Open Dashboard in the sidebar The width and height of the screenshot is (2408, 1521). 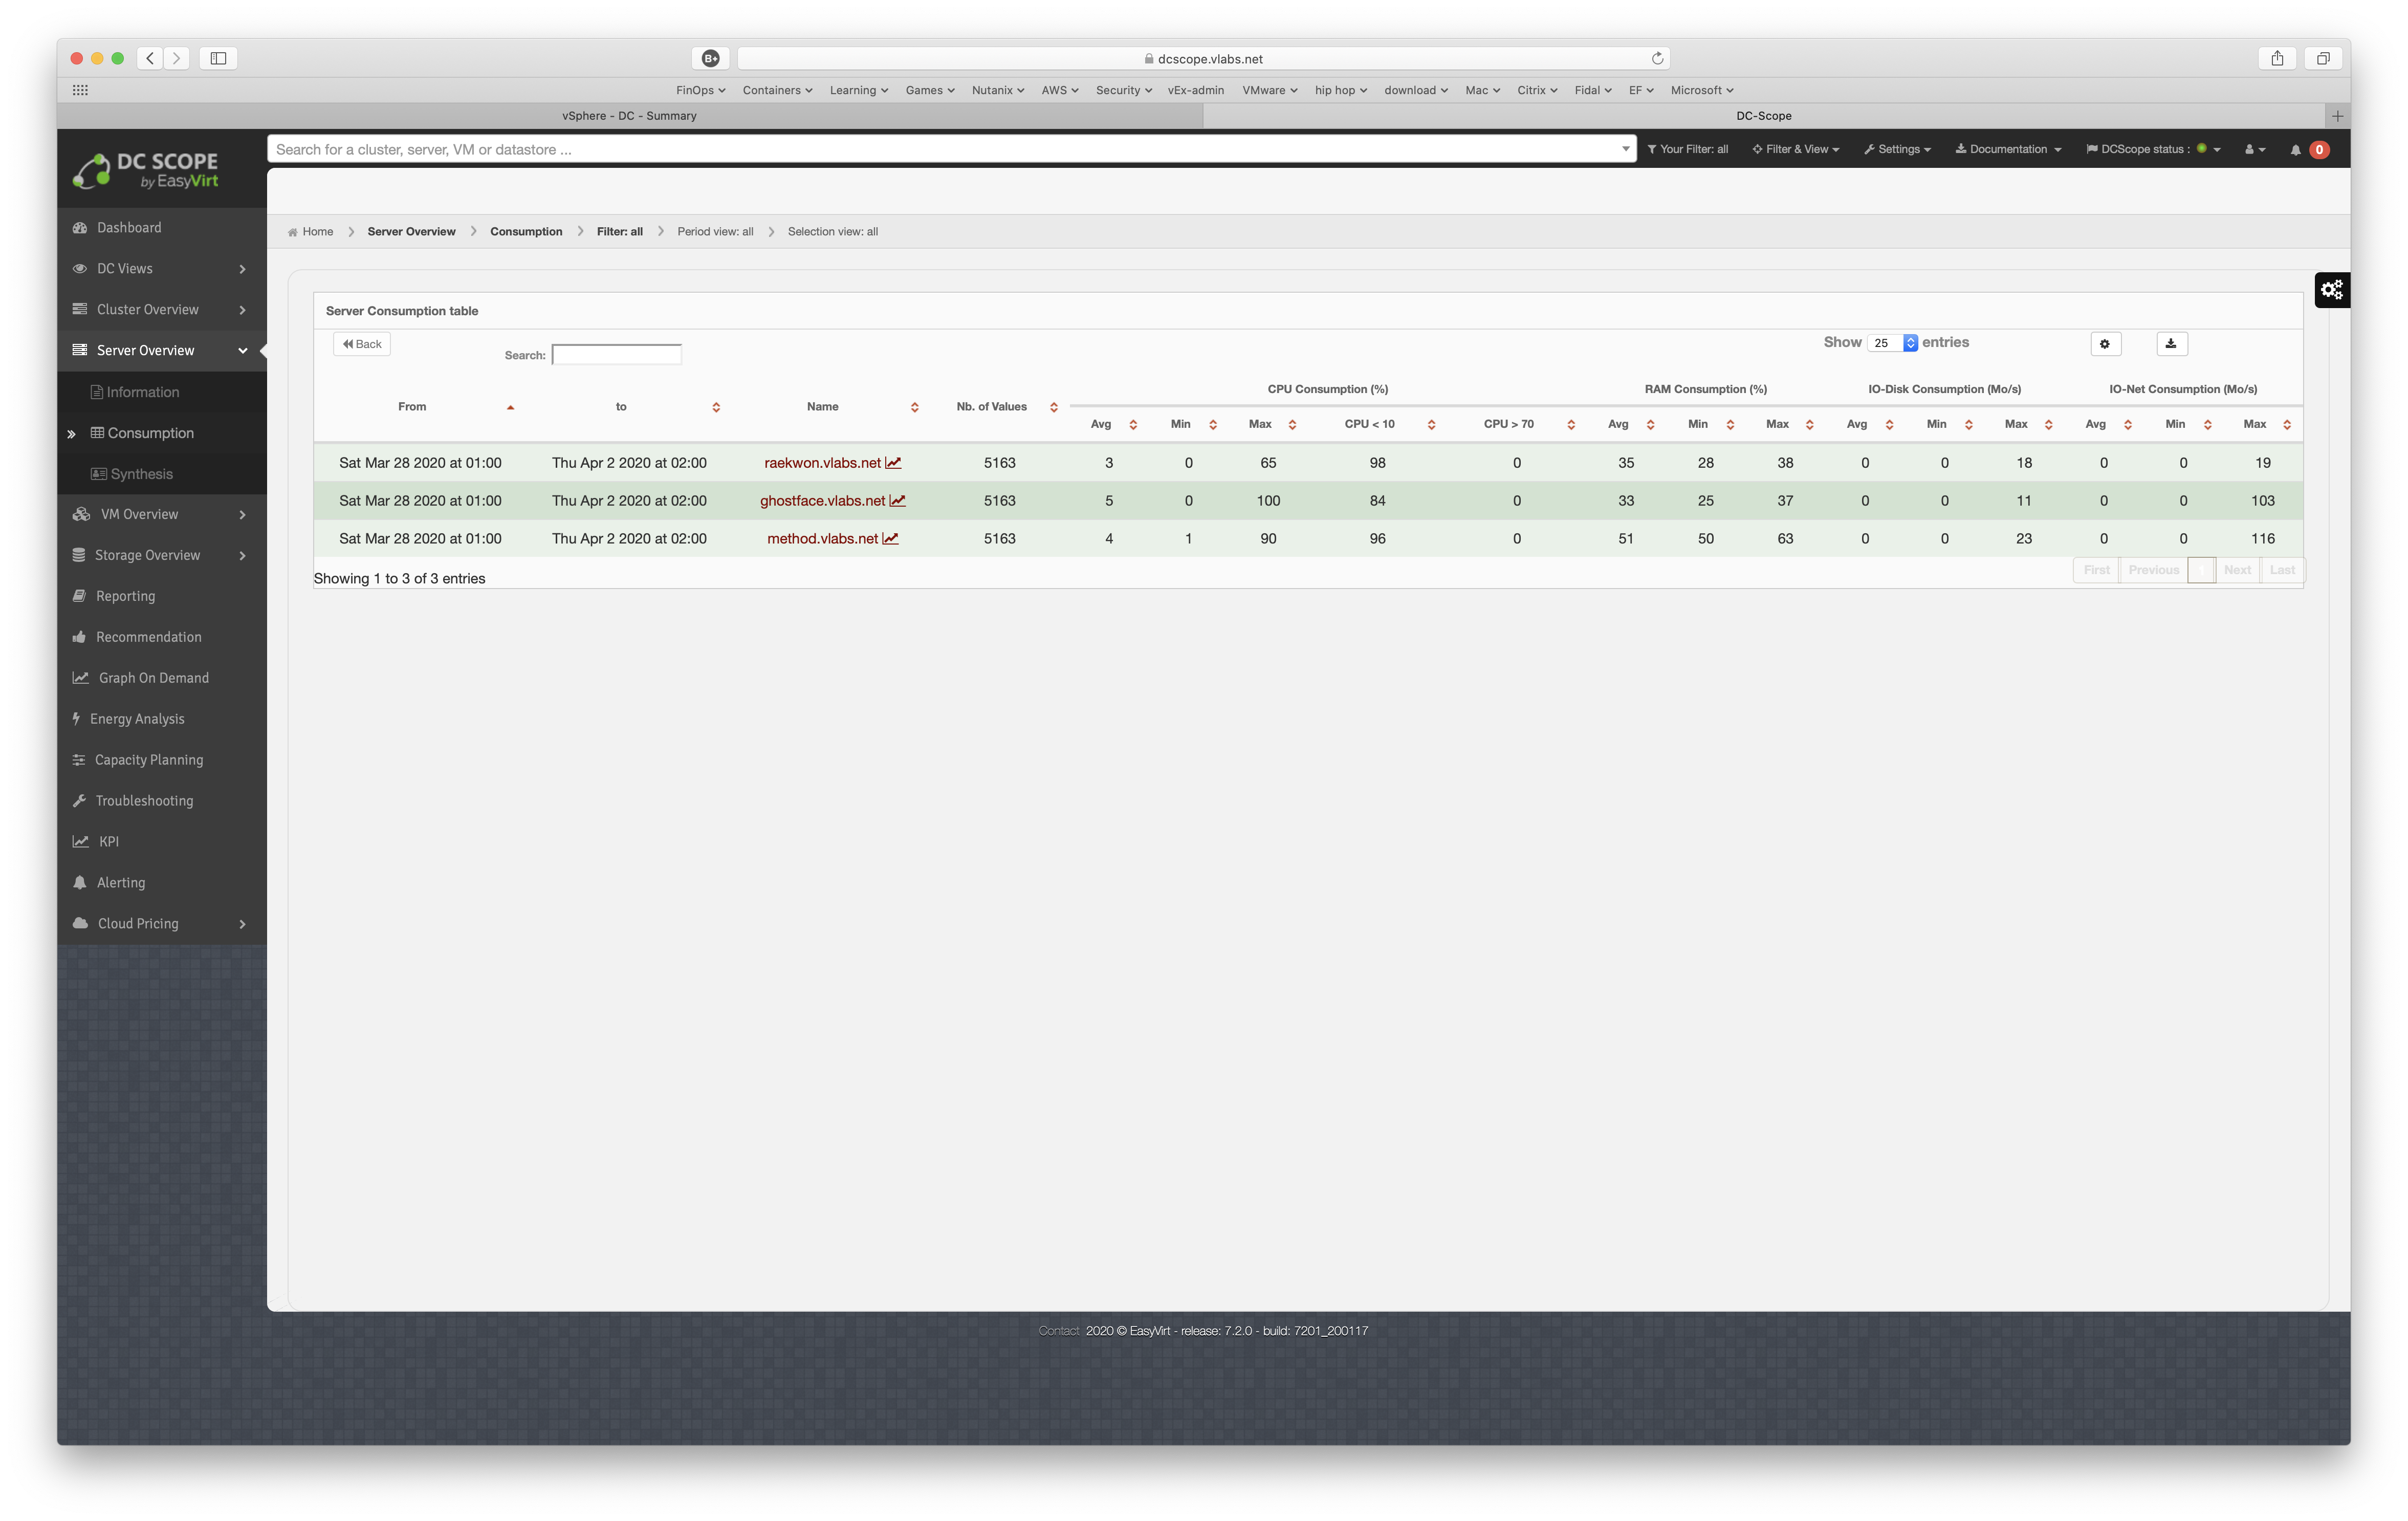click(162, 228)
